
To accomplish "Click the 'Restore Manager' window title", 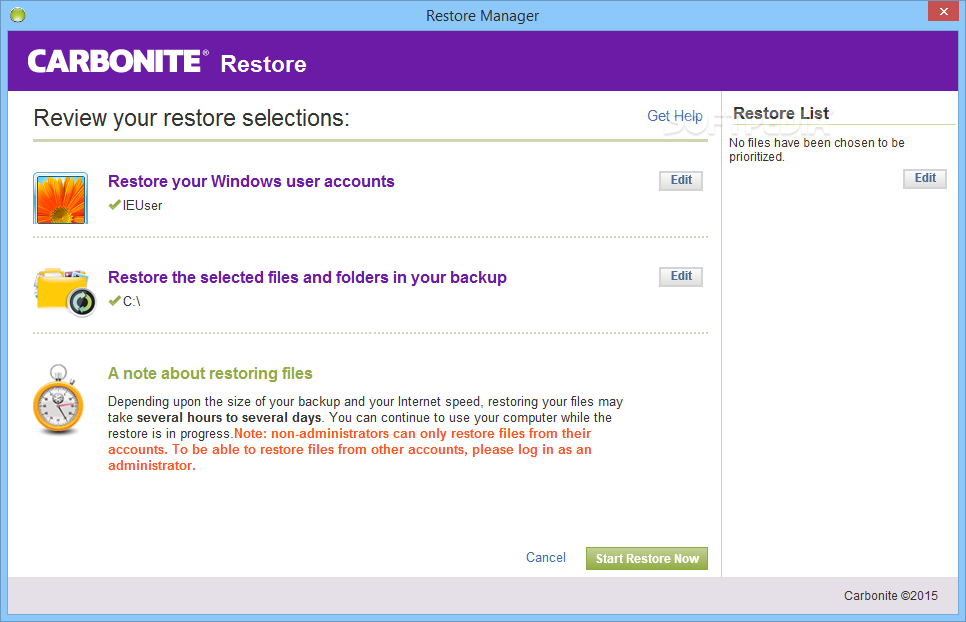I will tap(482, 16).
